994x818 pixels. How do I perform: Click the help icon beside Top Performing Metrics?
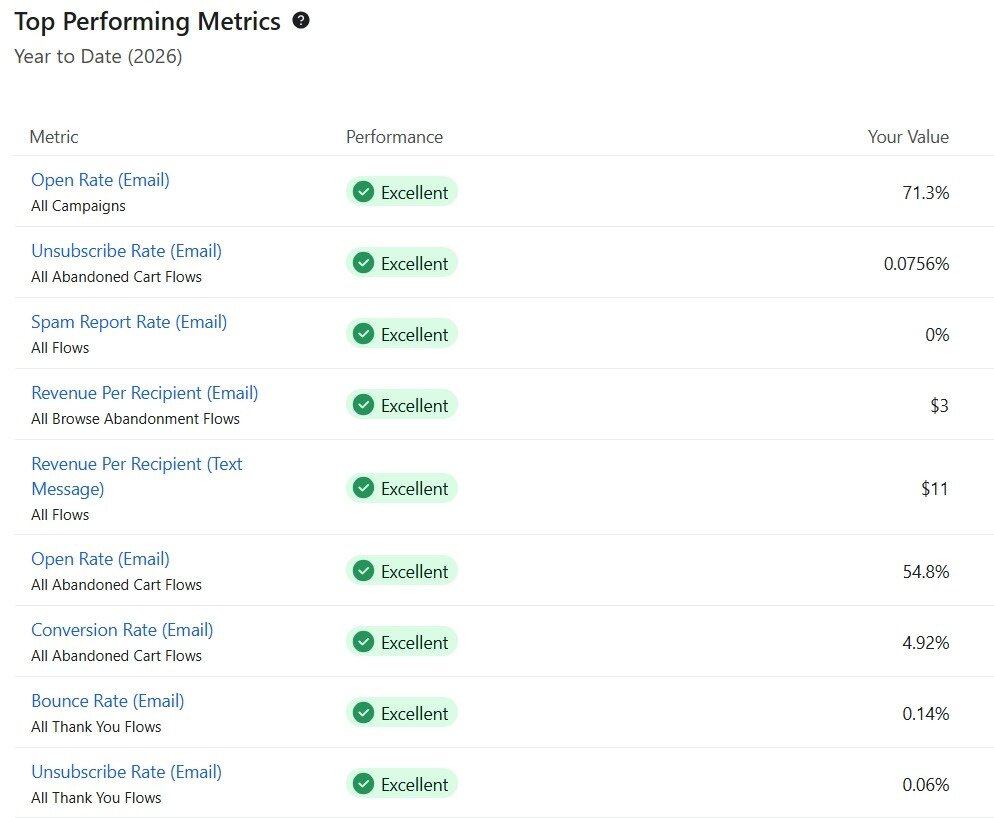[301, 20]
